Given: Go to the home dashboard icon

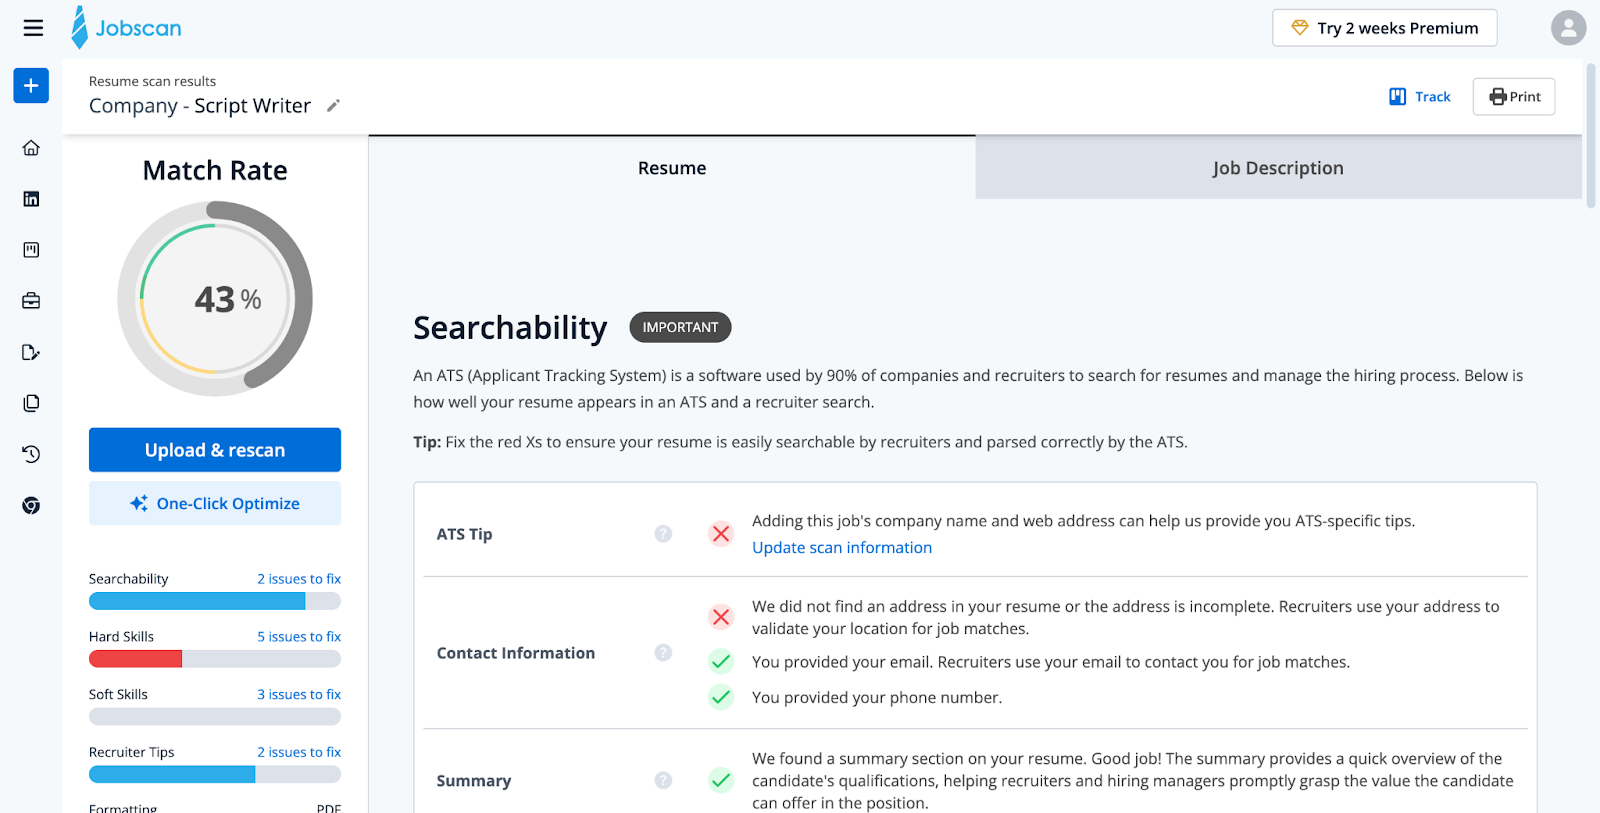Looking at the screenshot, I should (x=31, y=148).
